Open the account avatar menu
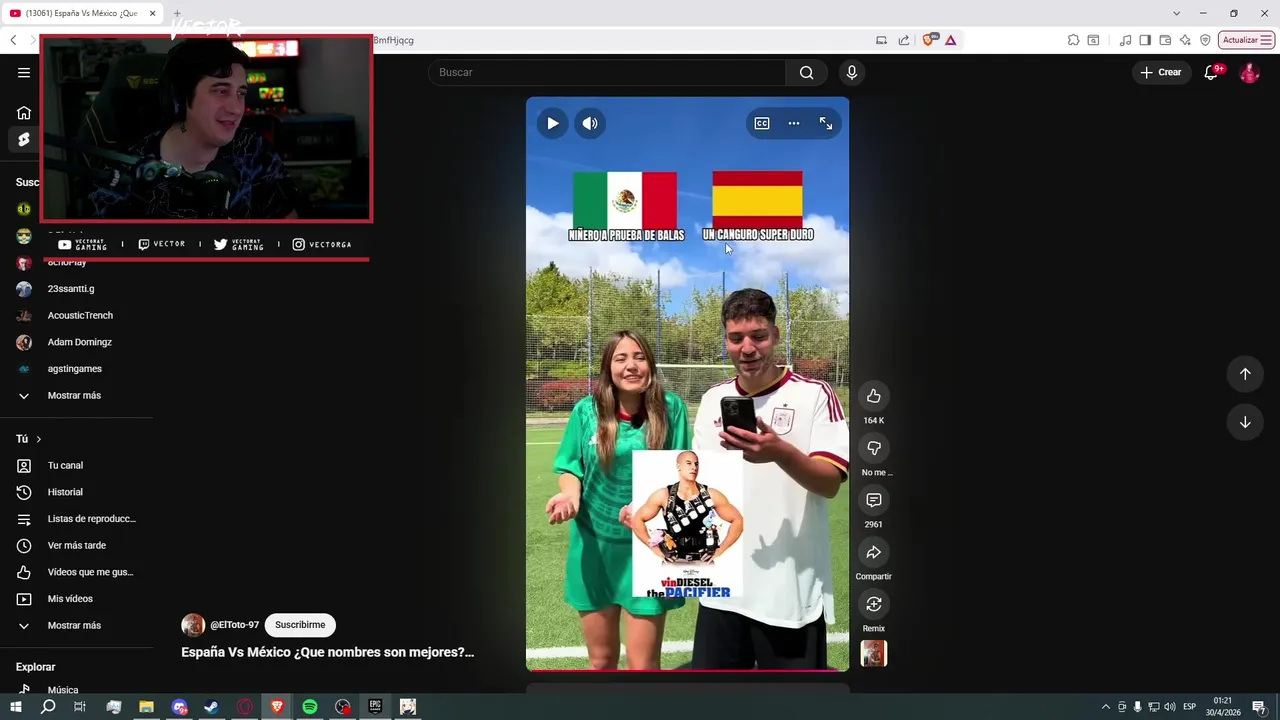Screen dimensions: 1280x720 [1249, 72]
